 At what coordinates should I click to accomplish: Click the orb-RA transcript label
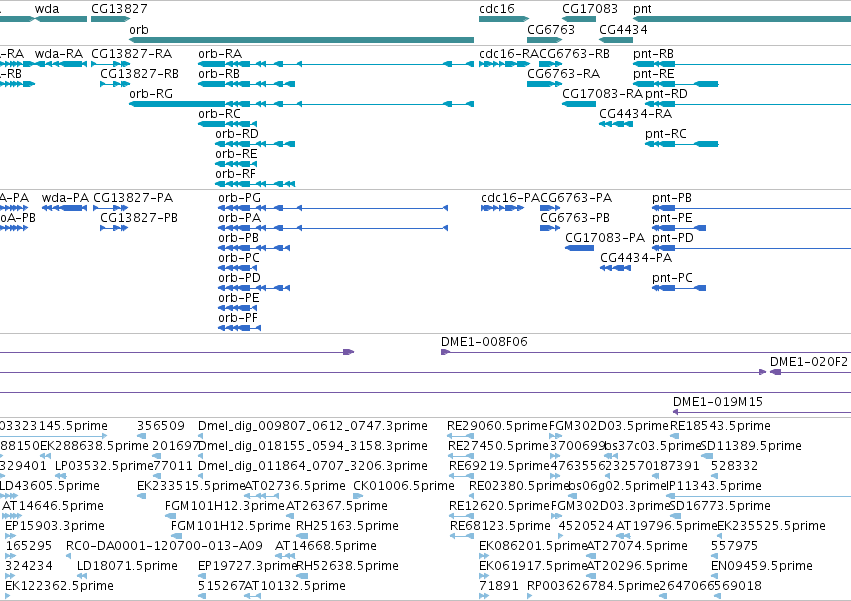220,54
